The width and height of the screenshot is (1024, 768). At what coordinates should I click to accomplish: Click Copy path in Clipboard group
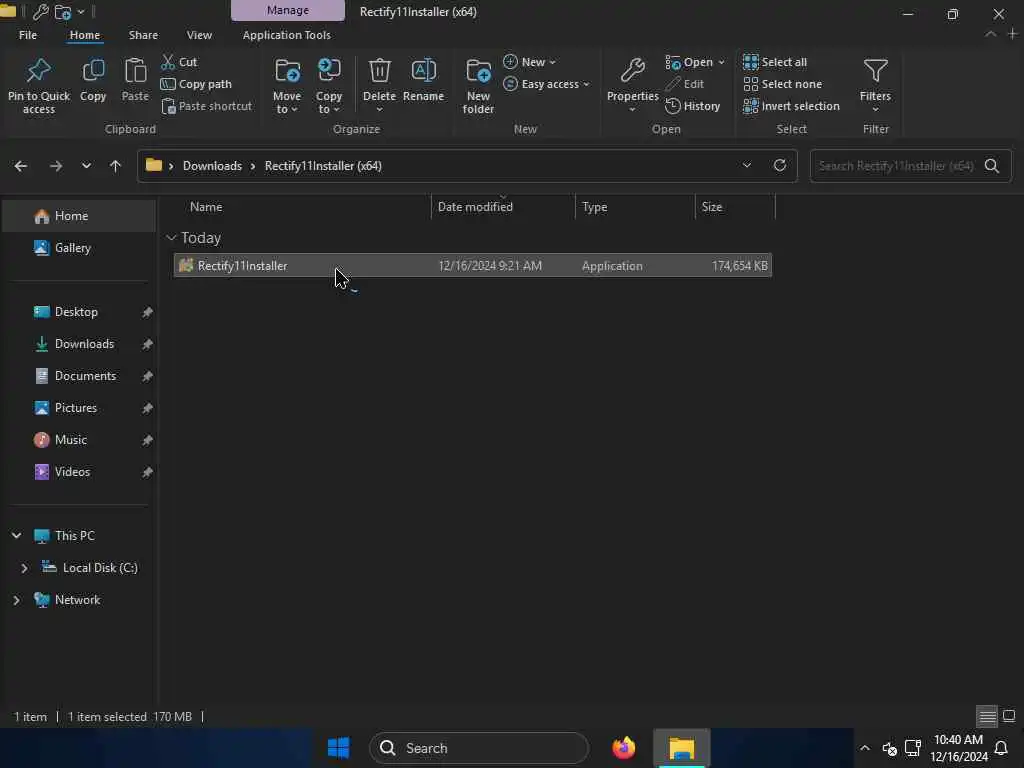pyautogui.click(x=196, y=84)
